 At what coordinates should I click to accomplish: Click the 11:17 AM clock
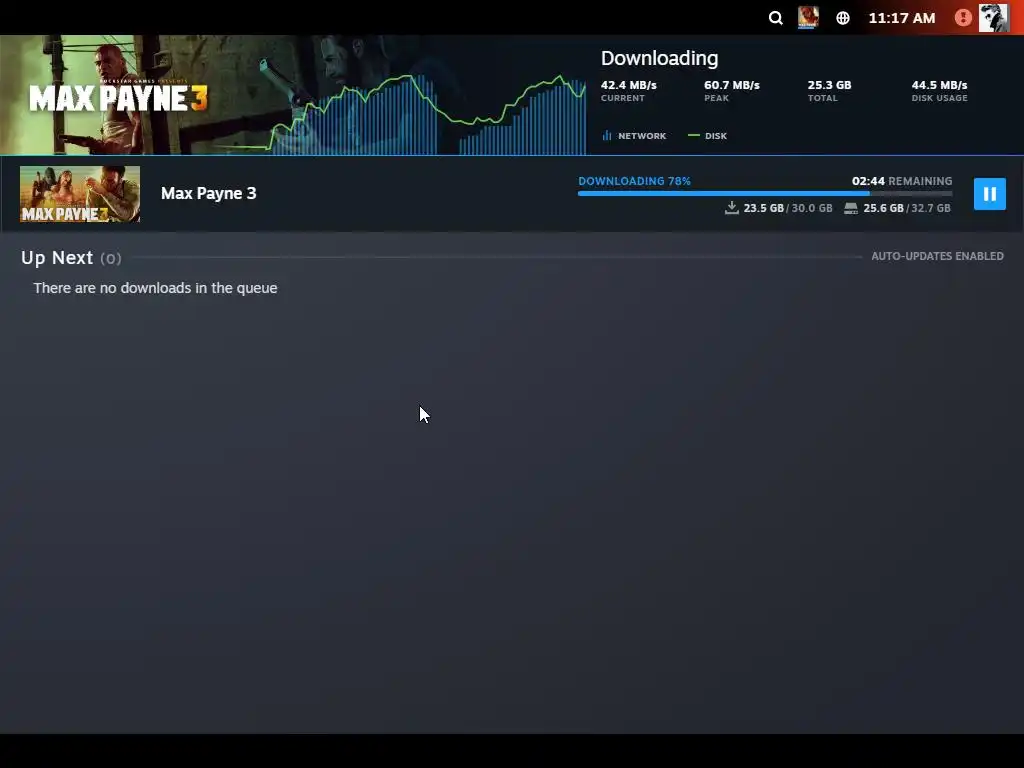pyautogui.click(x=902, y=18)
